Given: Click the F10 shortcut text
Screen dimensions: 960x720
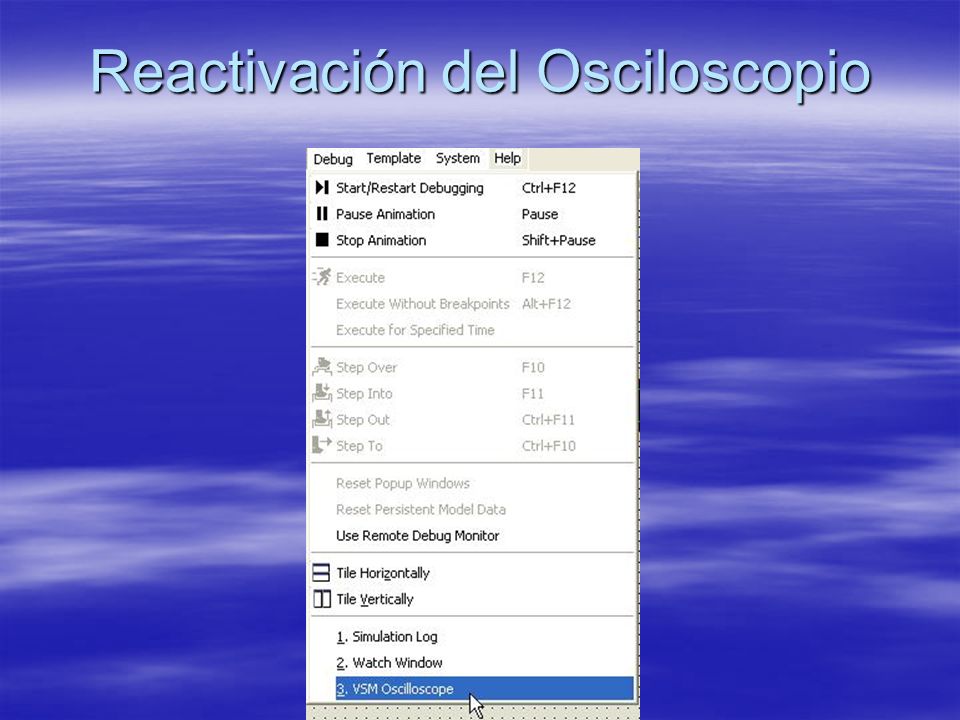Looking at the screenshot, I should point(533,367).
